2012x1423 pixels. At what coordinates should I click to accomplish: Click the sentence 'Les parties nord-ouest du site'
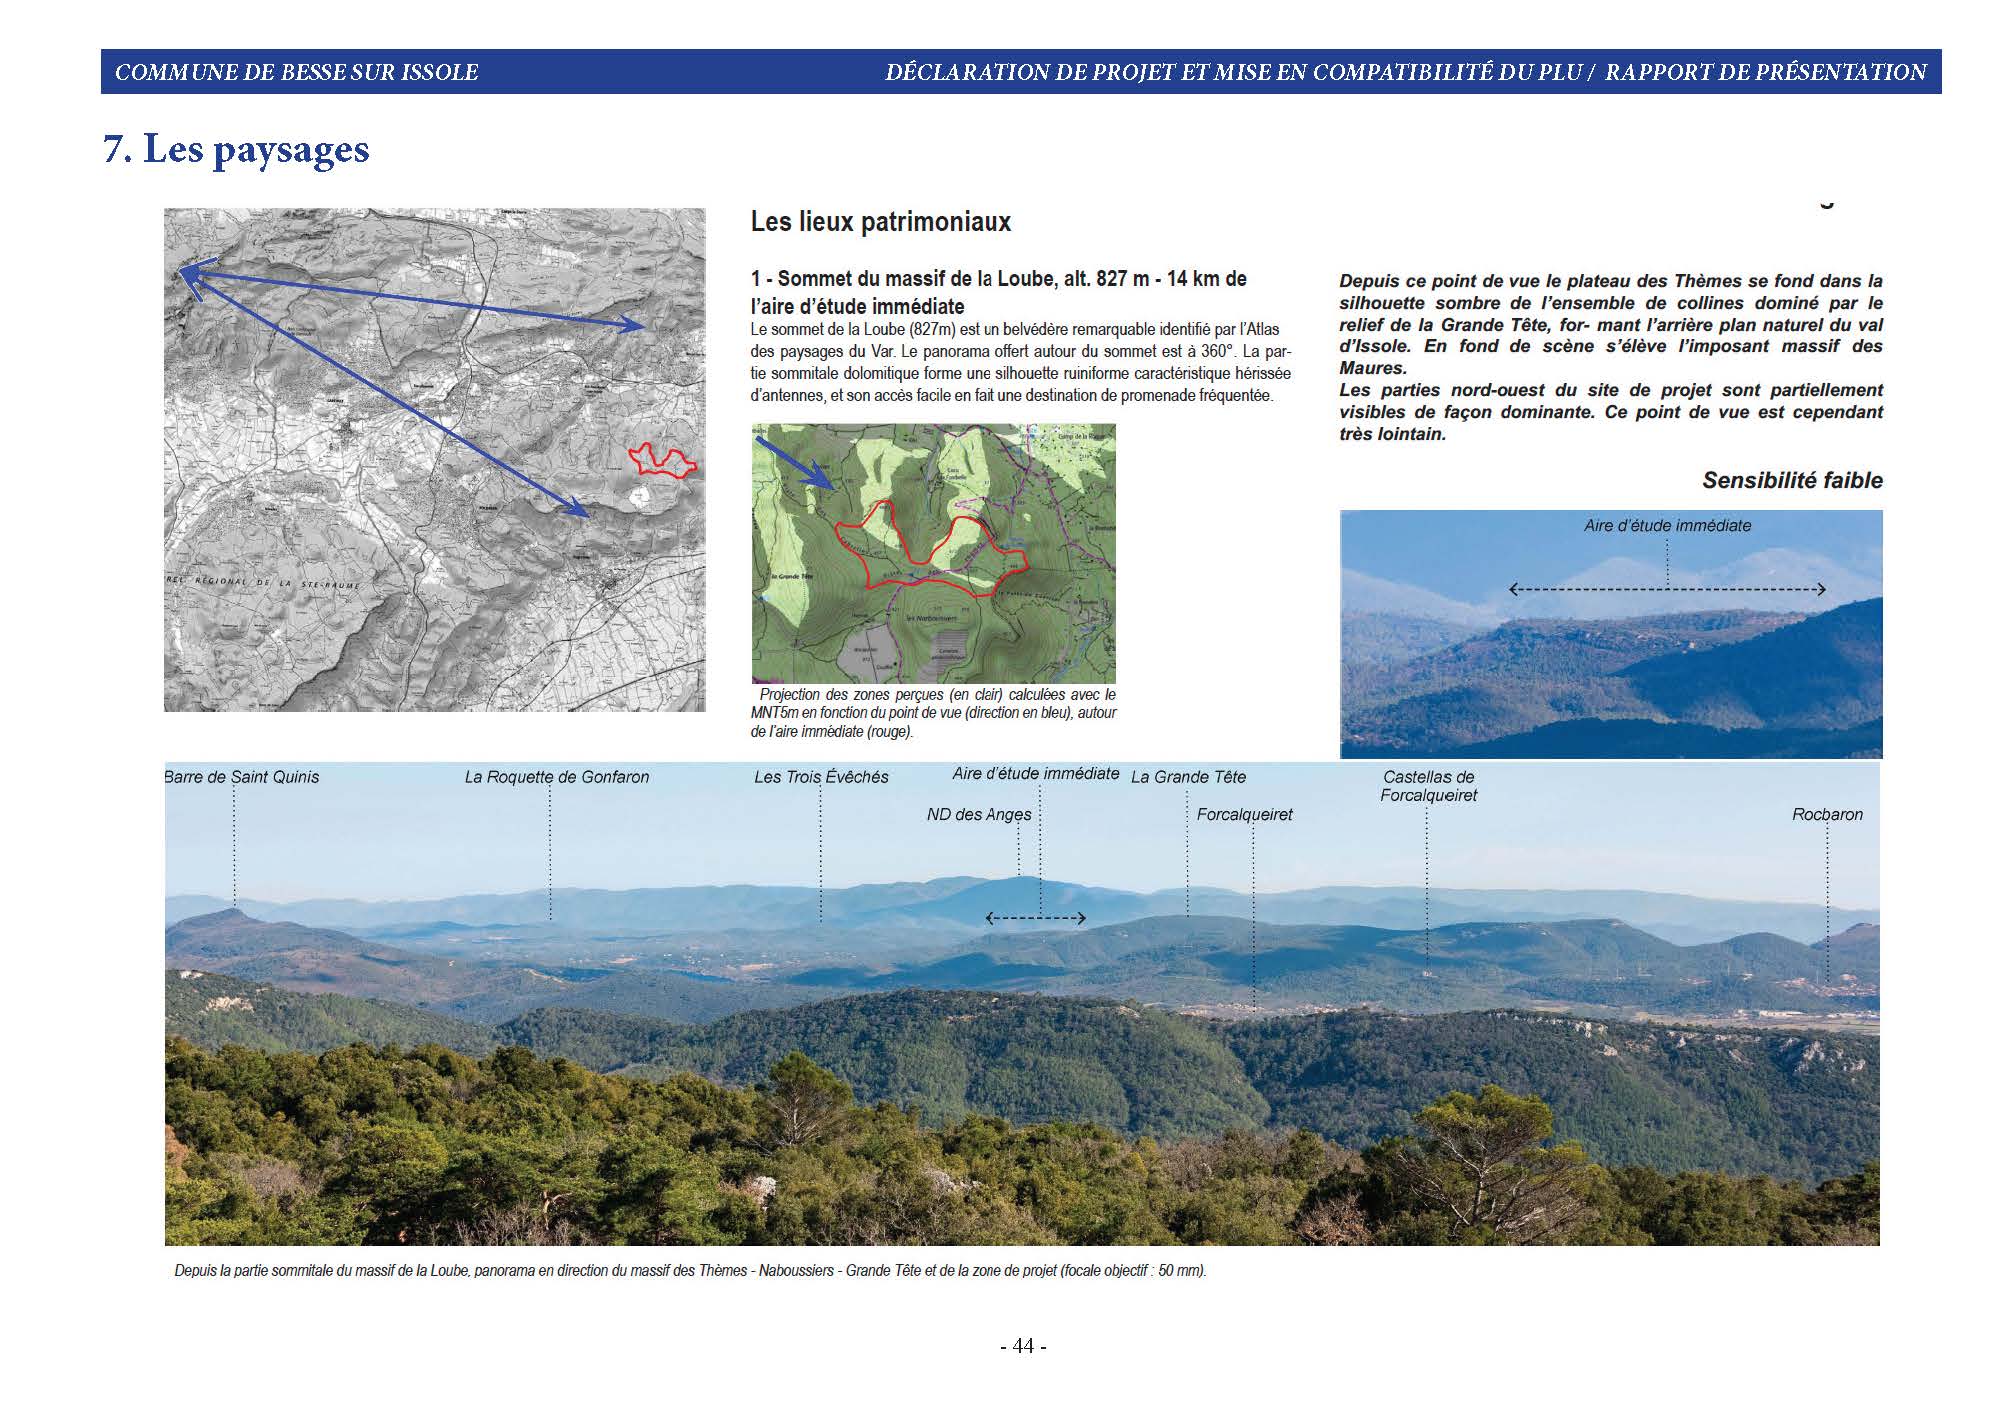click(1611, 412)
